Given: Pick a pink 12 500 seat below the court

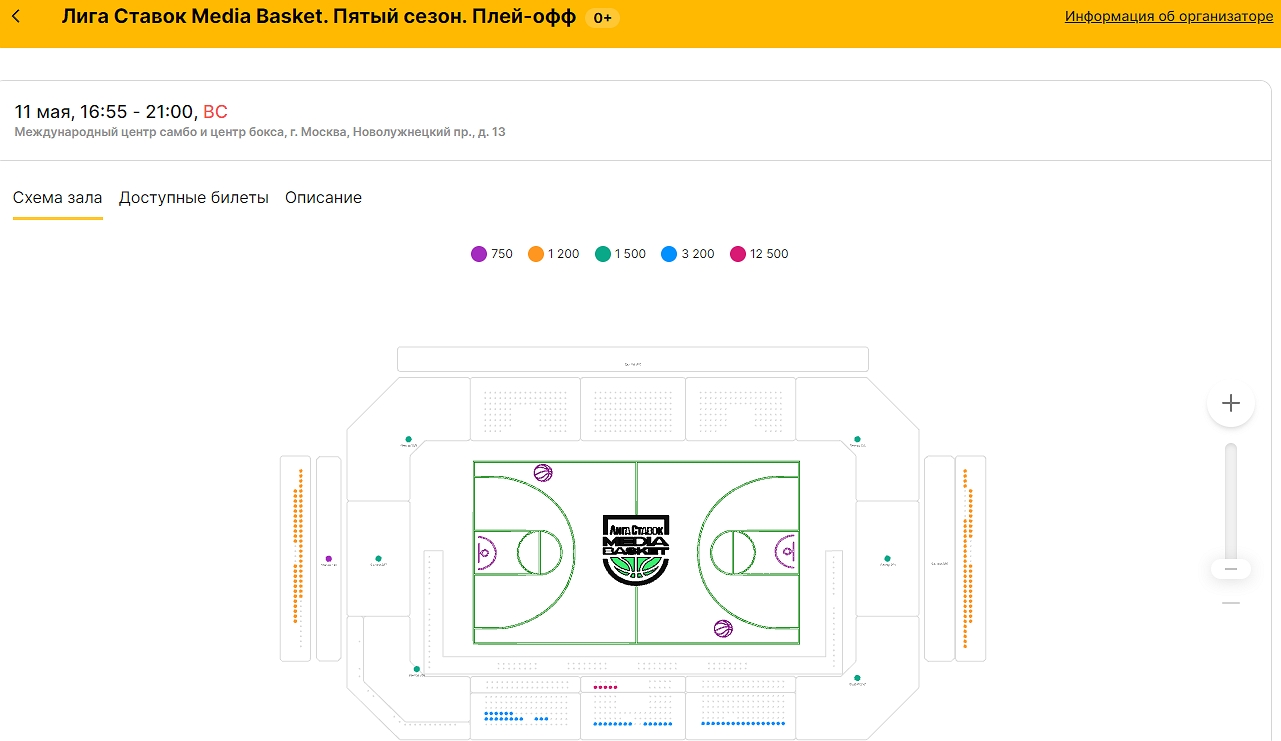Looking at the screenshot, I should (x=605, y=686).
